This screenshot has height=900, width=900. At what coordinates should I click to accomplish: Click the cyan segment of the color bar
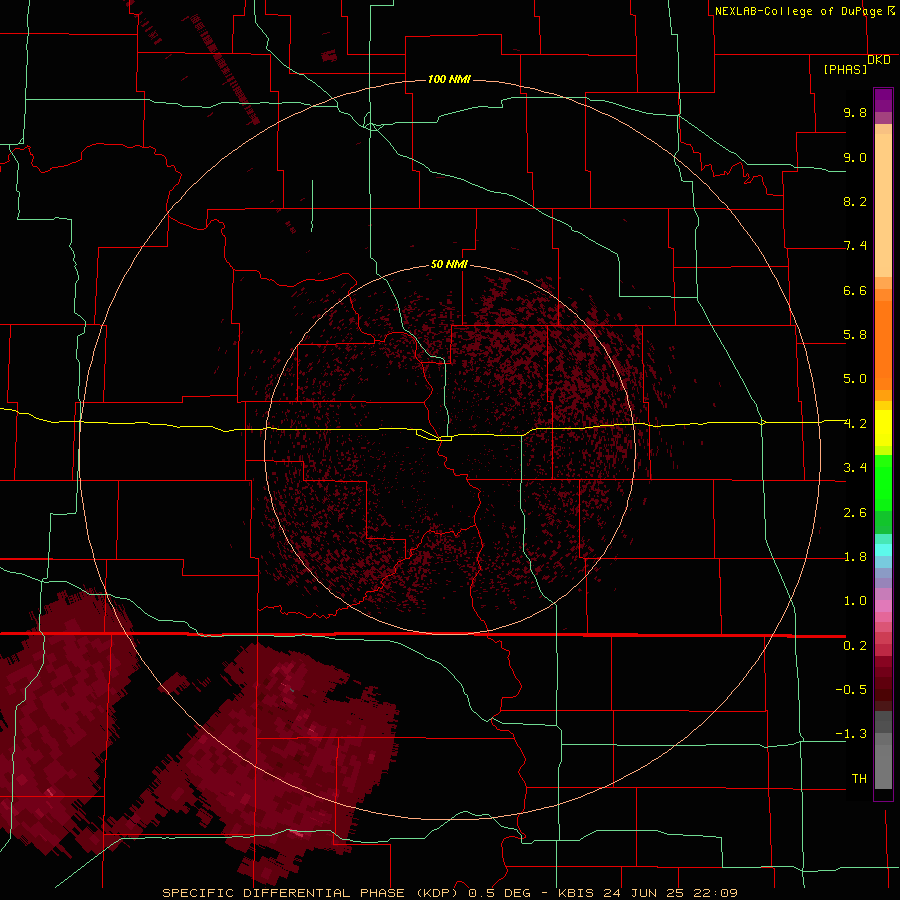[x=883, y=550]
